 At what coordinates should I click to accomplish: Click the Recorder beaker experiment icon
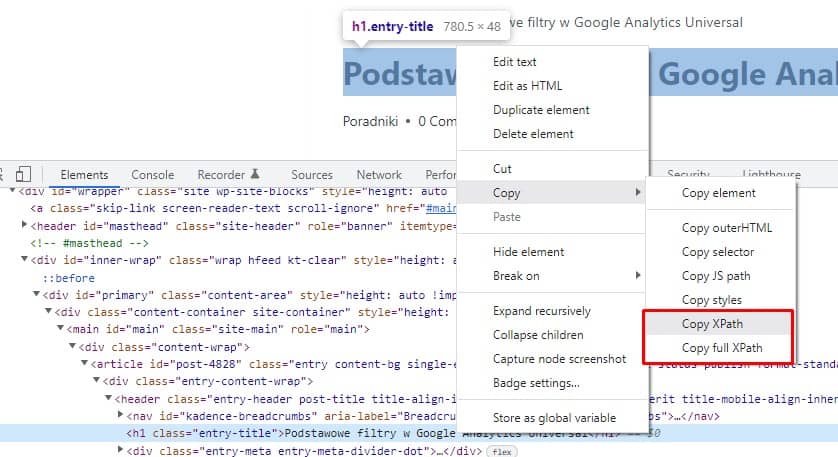(x=255, y=174)
